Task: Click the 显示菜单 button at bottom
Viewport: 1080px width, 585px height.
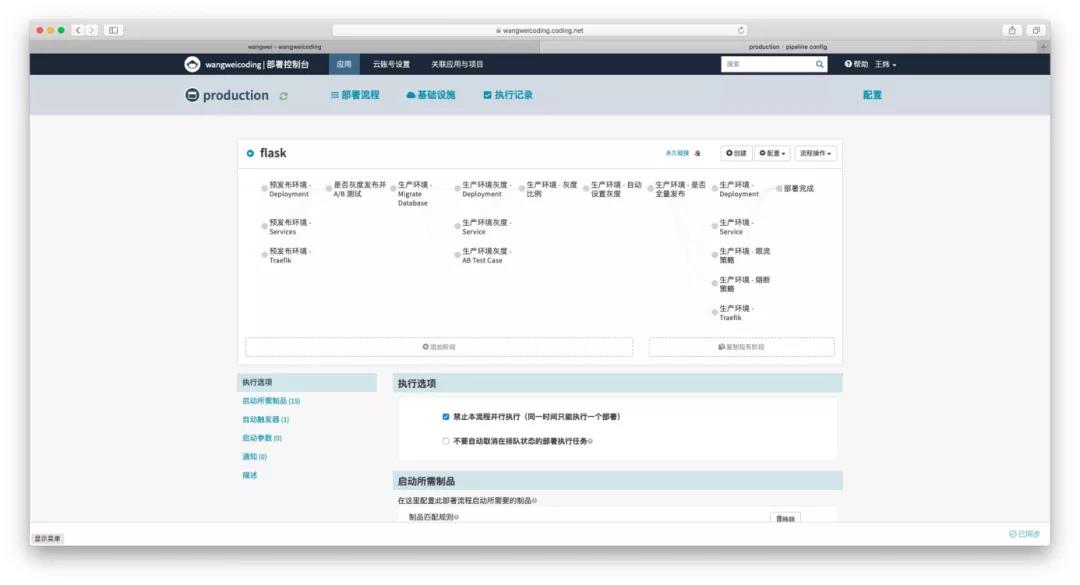Action: [48, 538]
